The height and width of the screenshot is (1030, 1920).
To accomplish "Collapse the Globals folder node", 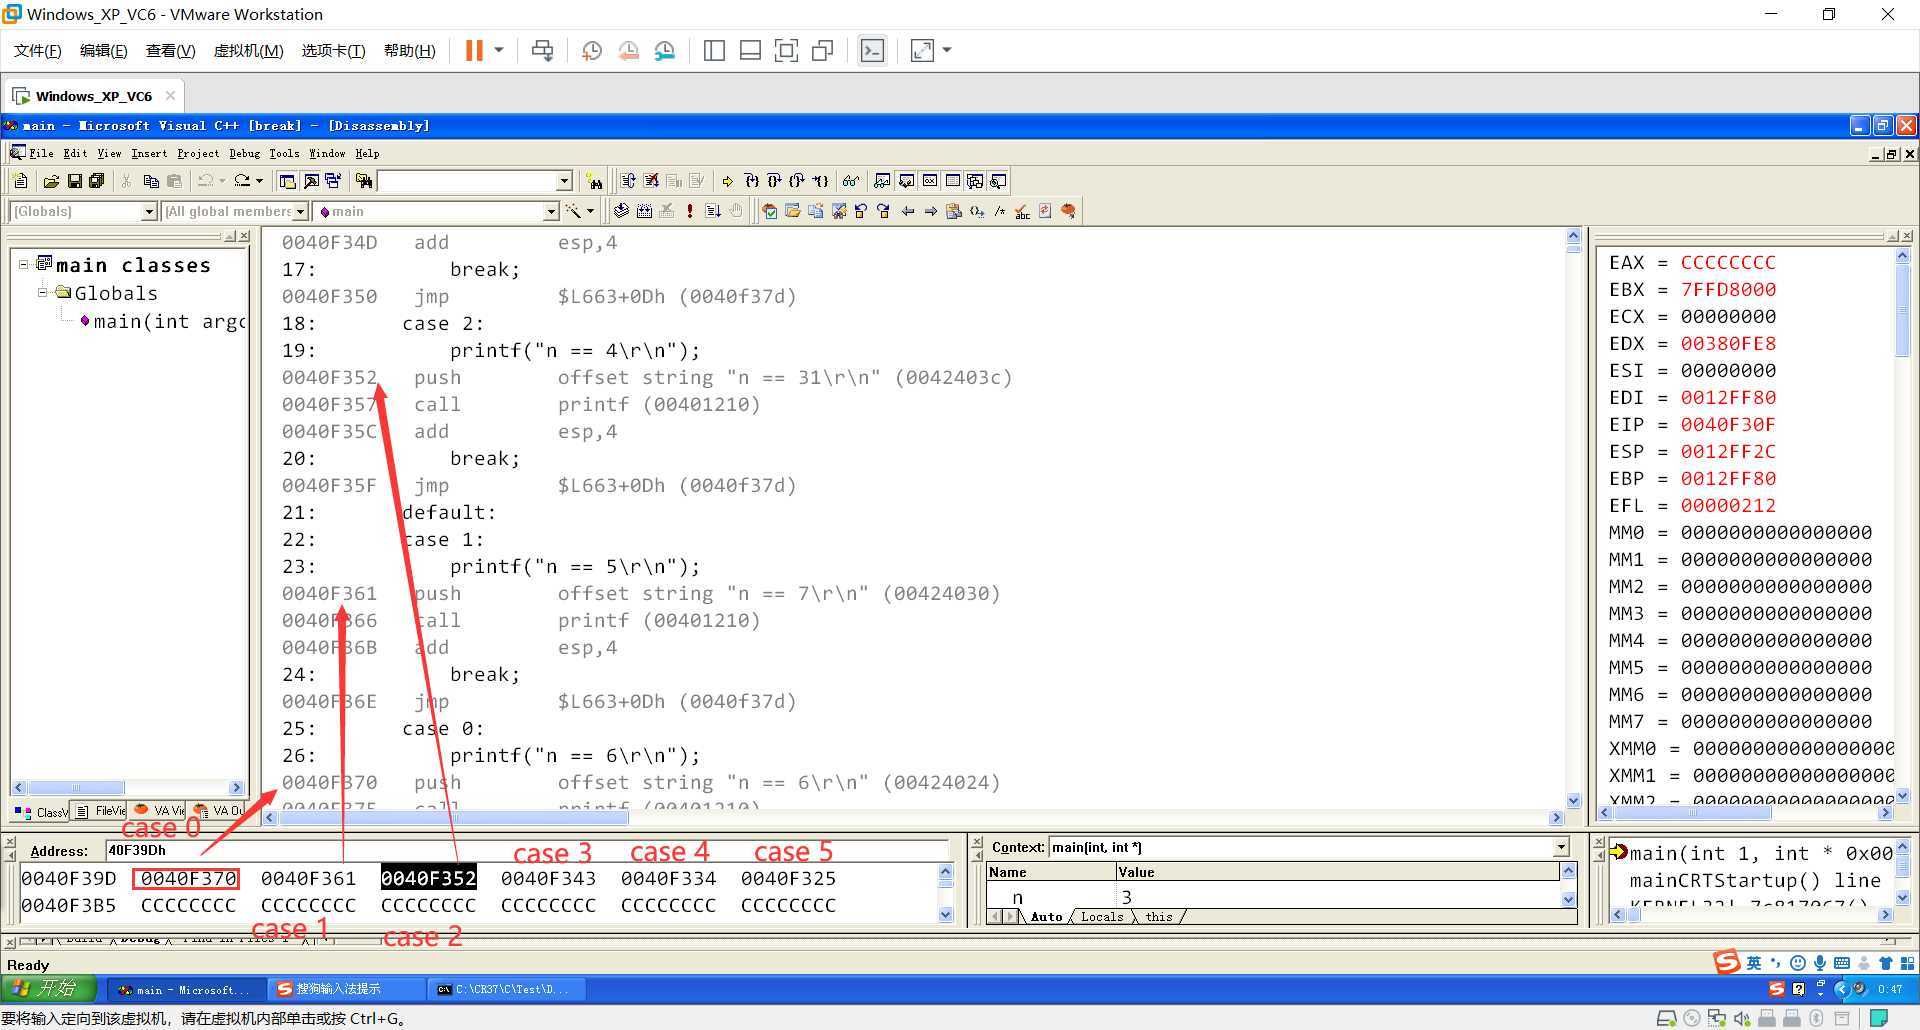I will click(43, 292).
